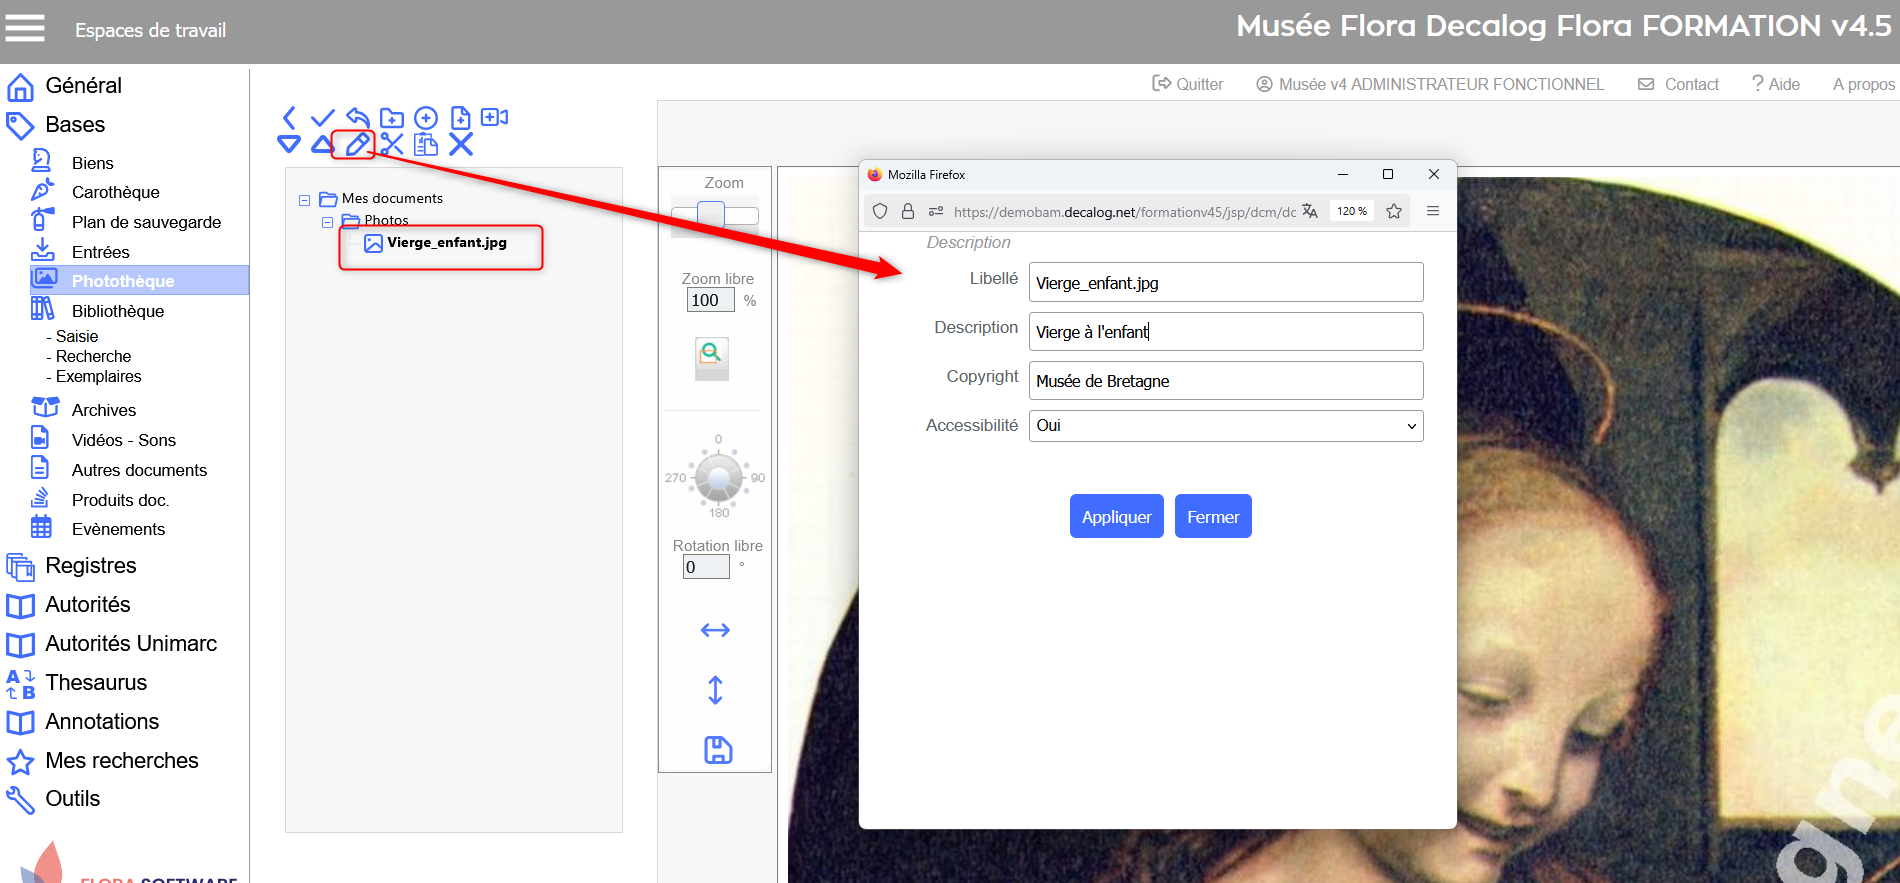Click the Zoom slider handle
The height and width of the screenshot is (883, 1900).
pos(710,214)
